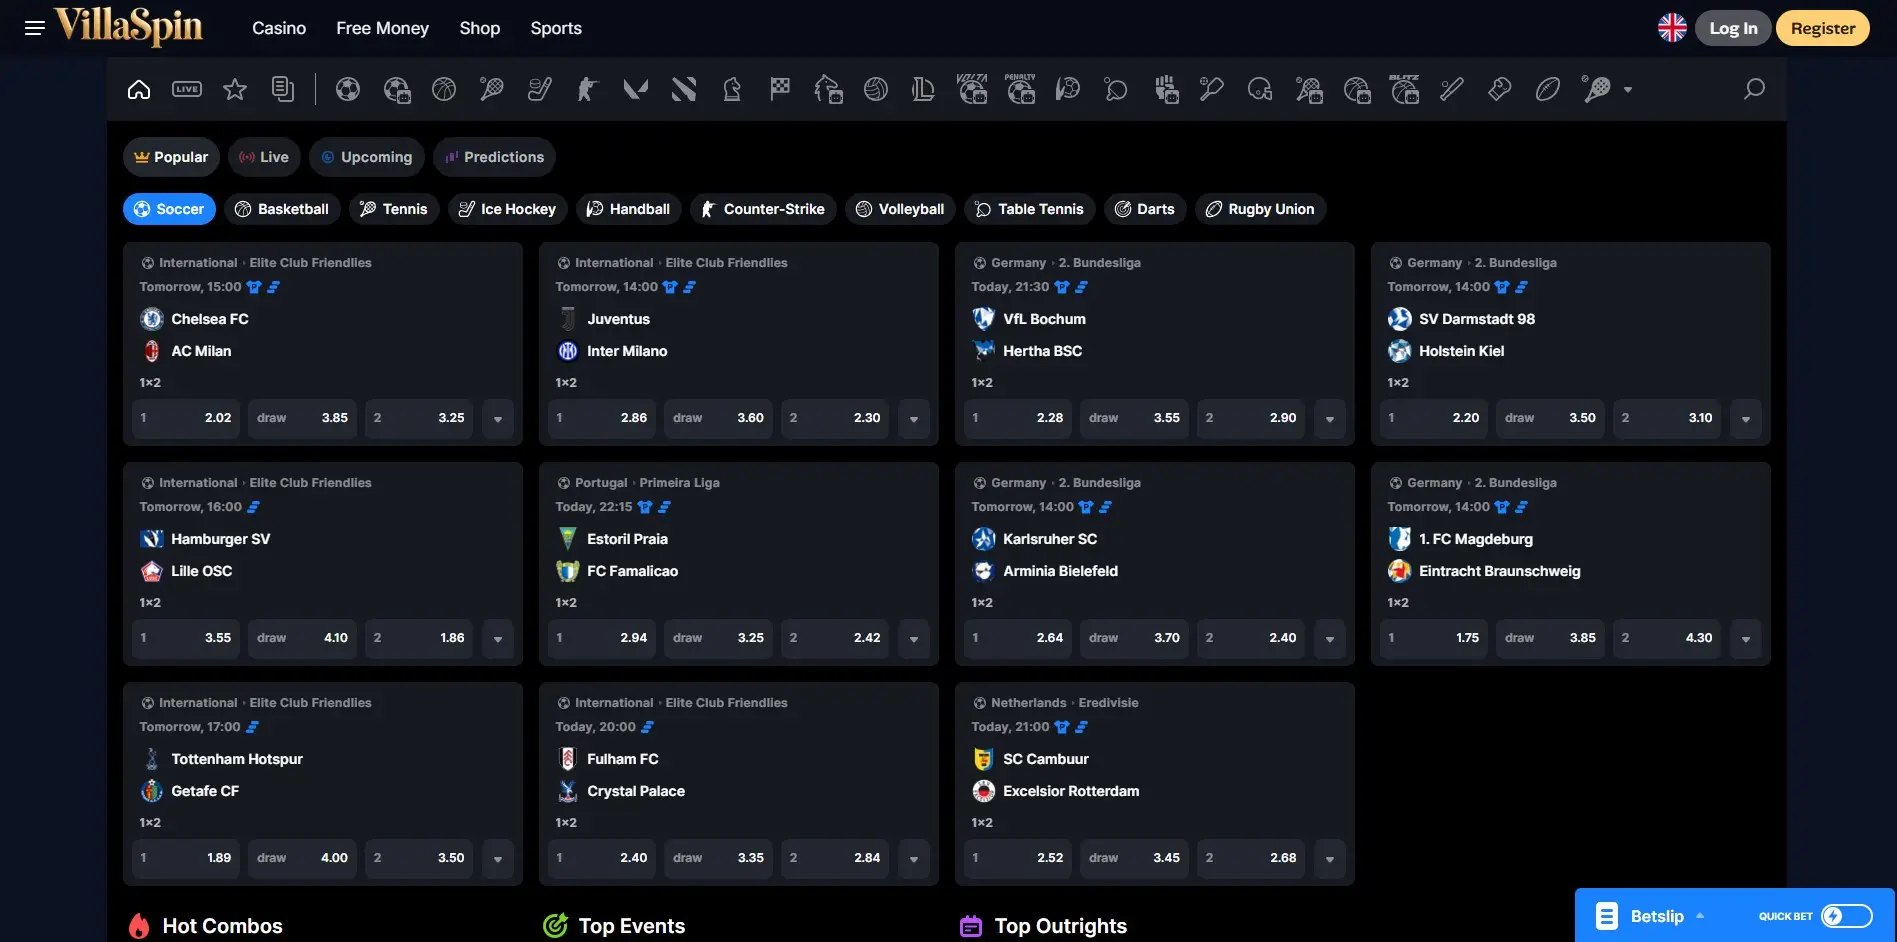The height and width of the screenshot is (942, 1897).
Task: Open the Shop menu item
Action: 480,28
